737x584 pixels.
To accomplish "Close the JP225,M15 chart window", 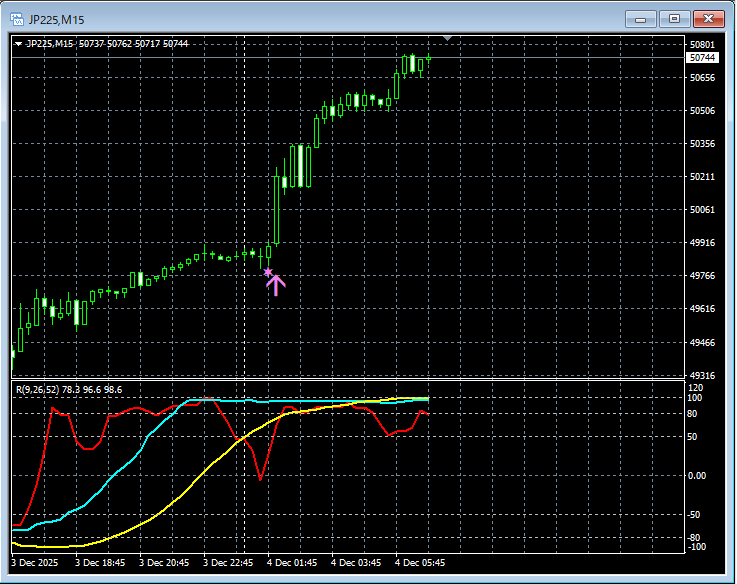I will tap(709, 19).
